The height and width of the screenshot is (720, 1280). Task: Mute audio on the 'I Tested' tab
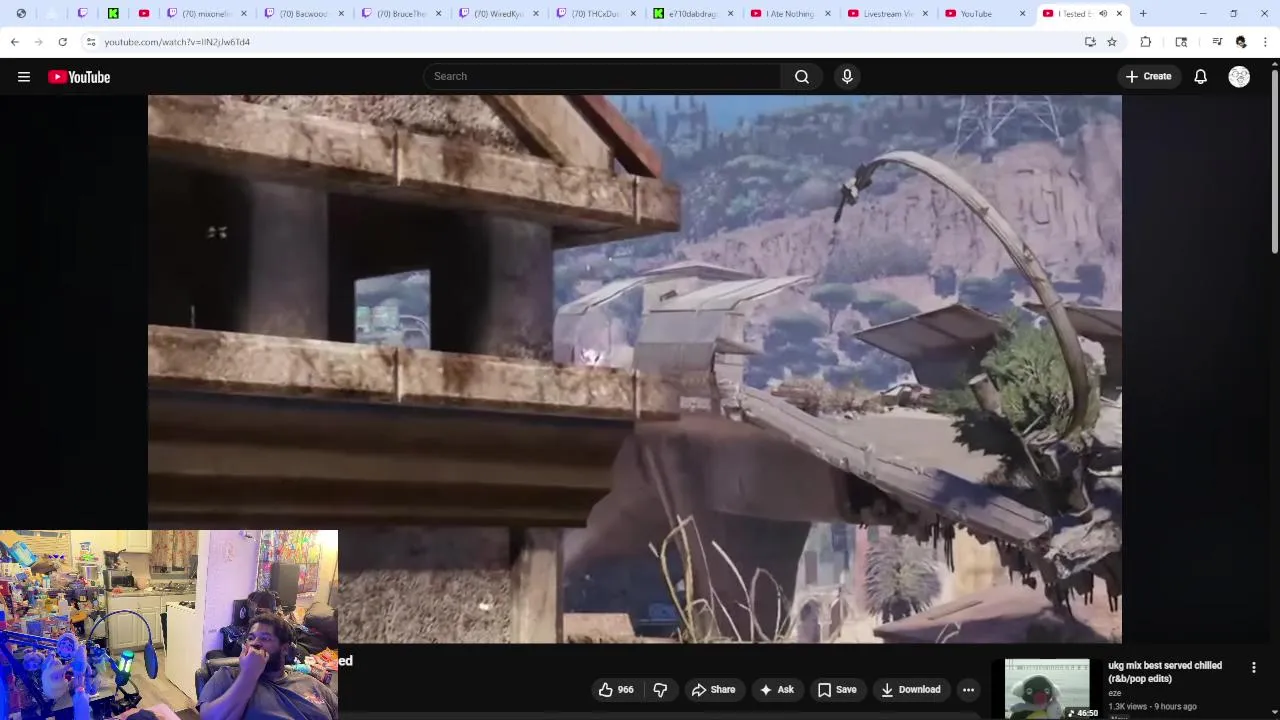point(1103,14)
